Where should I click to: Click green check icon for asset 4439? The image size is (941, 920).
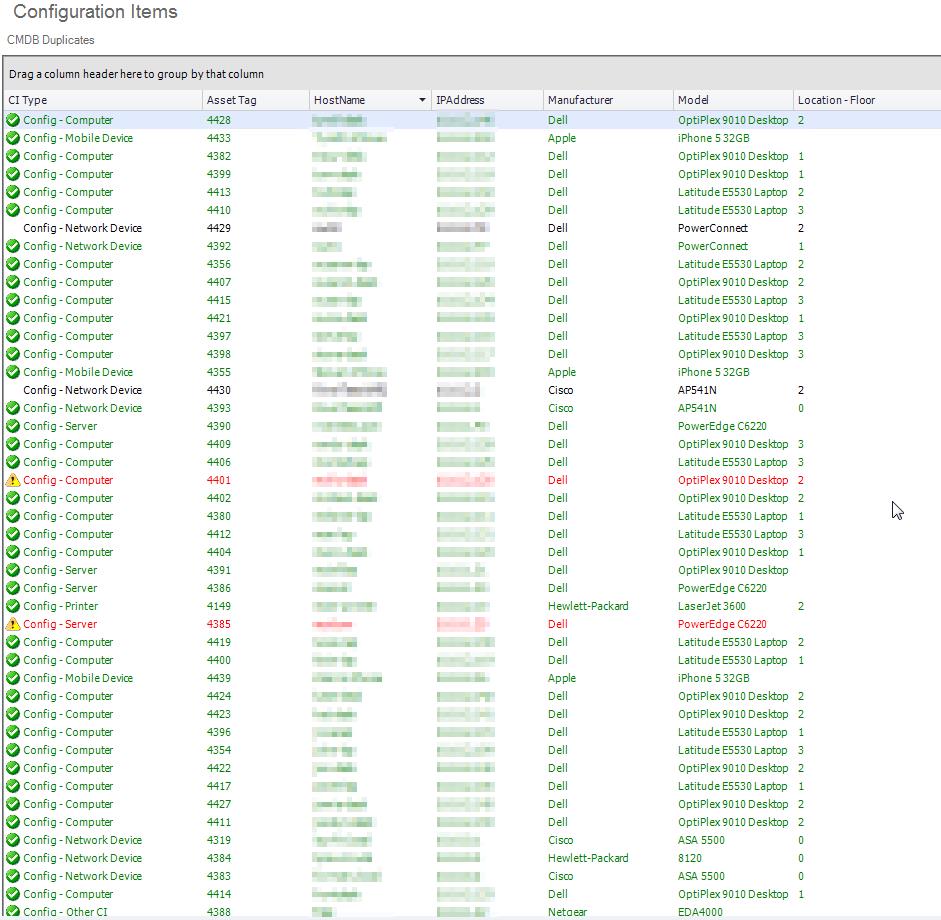[x=13, y=678]
